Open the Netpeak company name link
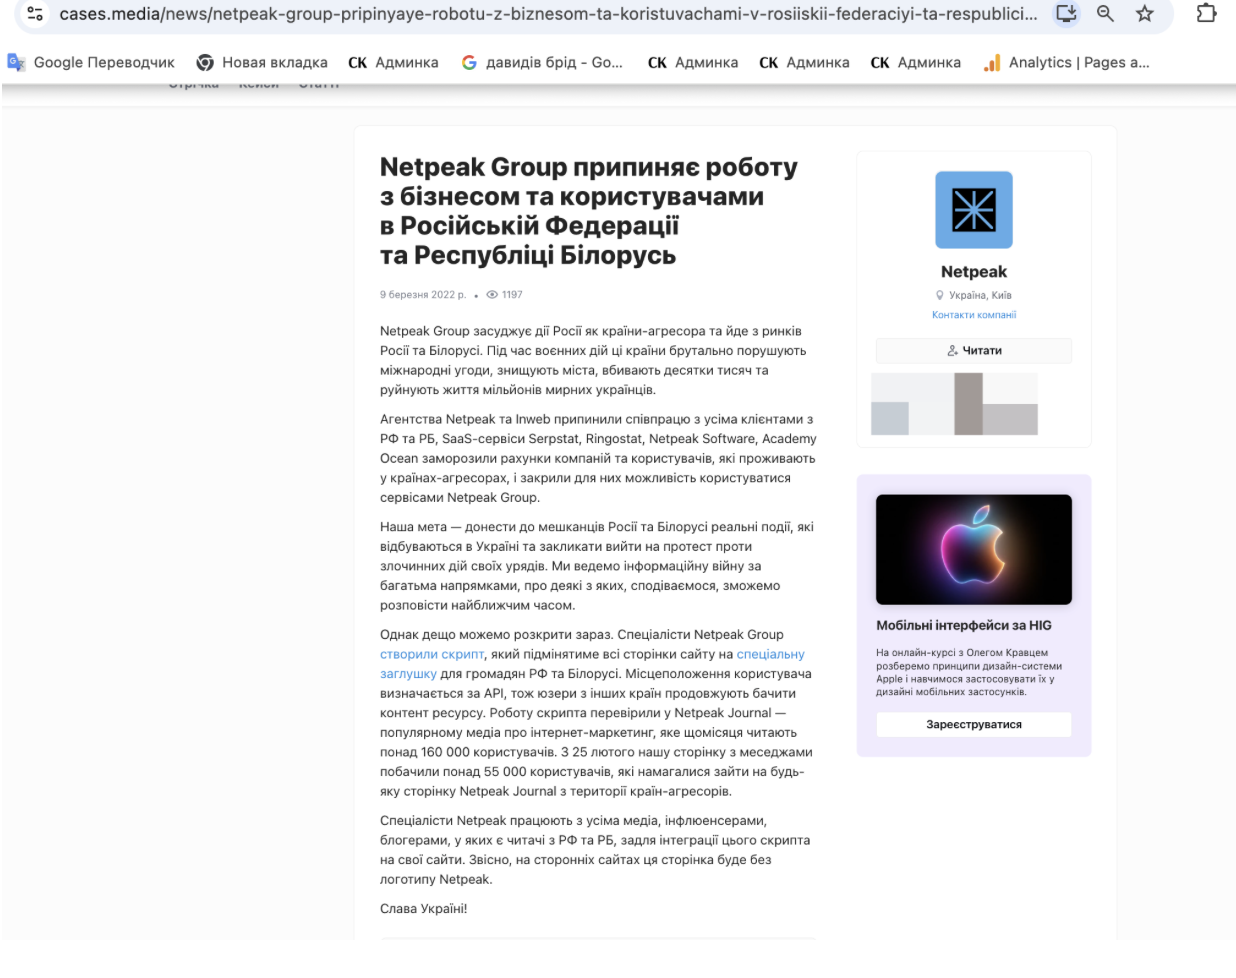This screenshot has height=978, width=1236. (x=974, y=272)
